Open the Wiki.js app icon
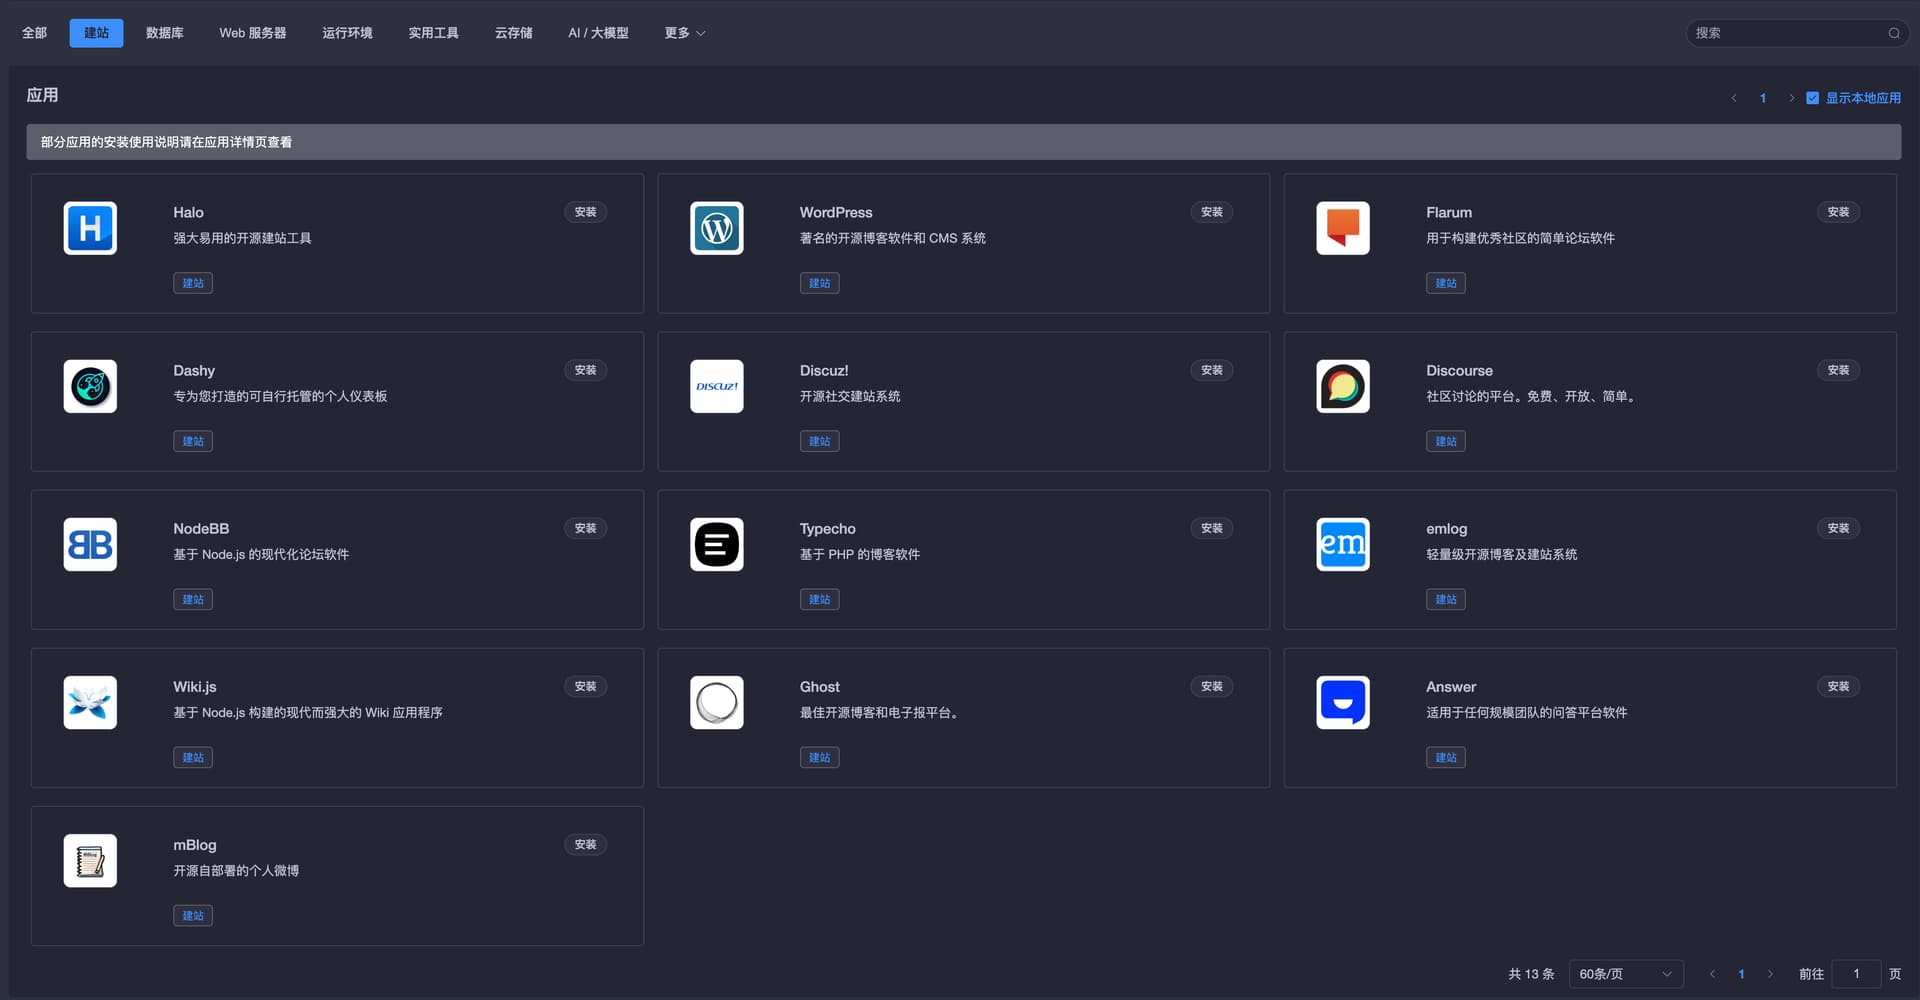This screenshot has width=1920, height=1000. click(90, 702)
